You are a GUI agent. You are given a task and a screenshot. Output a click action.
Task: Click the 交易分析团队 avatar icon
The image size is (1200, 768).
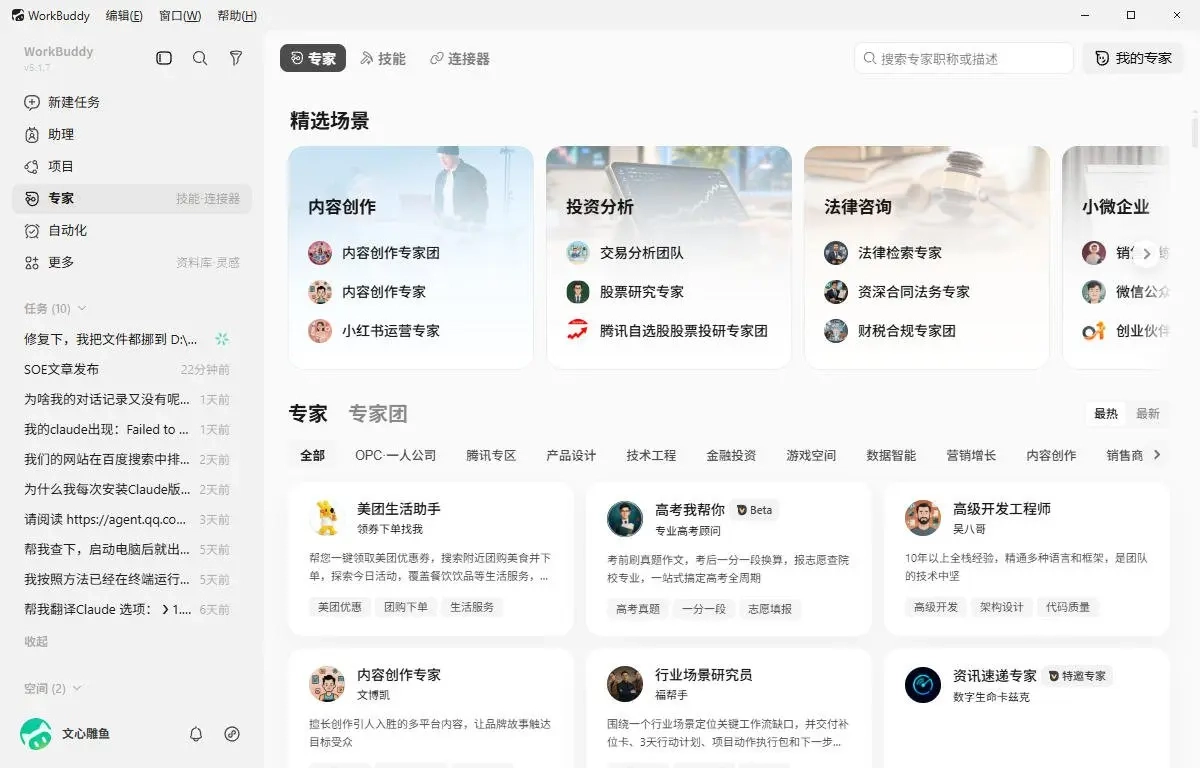[x=578, y=252]
